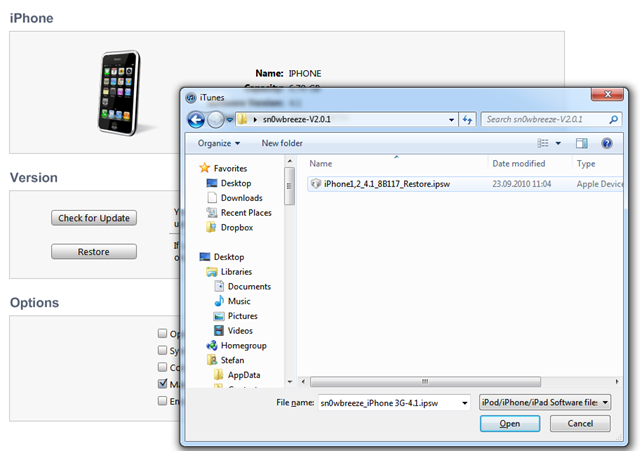Click the Forward arrow in file dialog
Viewport: 640px width, 451px height.
tap(216, 120)
